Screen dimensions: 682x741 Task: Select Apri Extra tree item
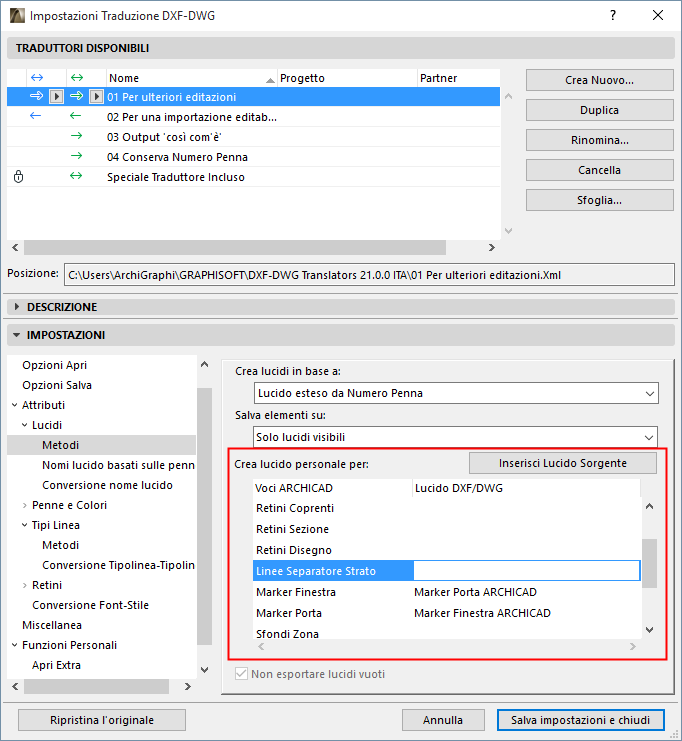click(x=56, y=665)
